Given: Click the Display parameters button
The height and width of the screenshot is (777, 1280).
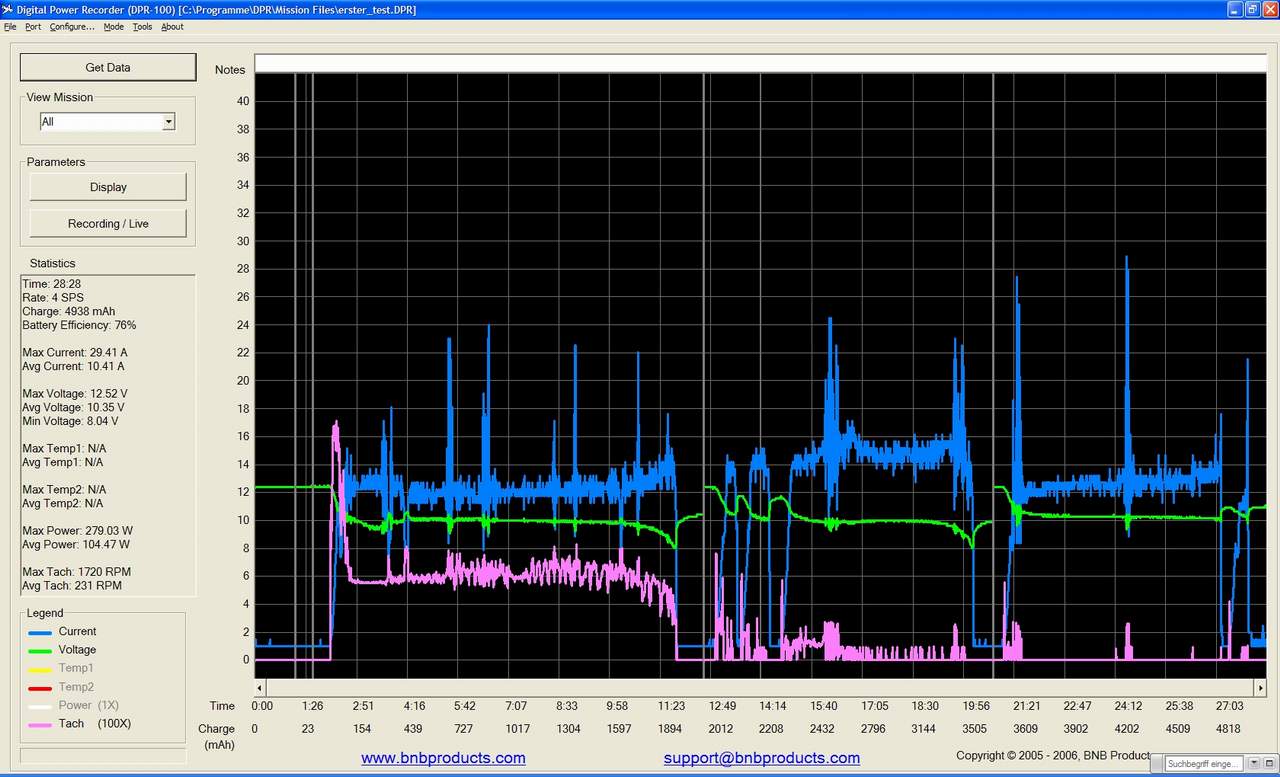Looking at the screenshot, I should pos(108,187).
